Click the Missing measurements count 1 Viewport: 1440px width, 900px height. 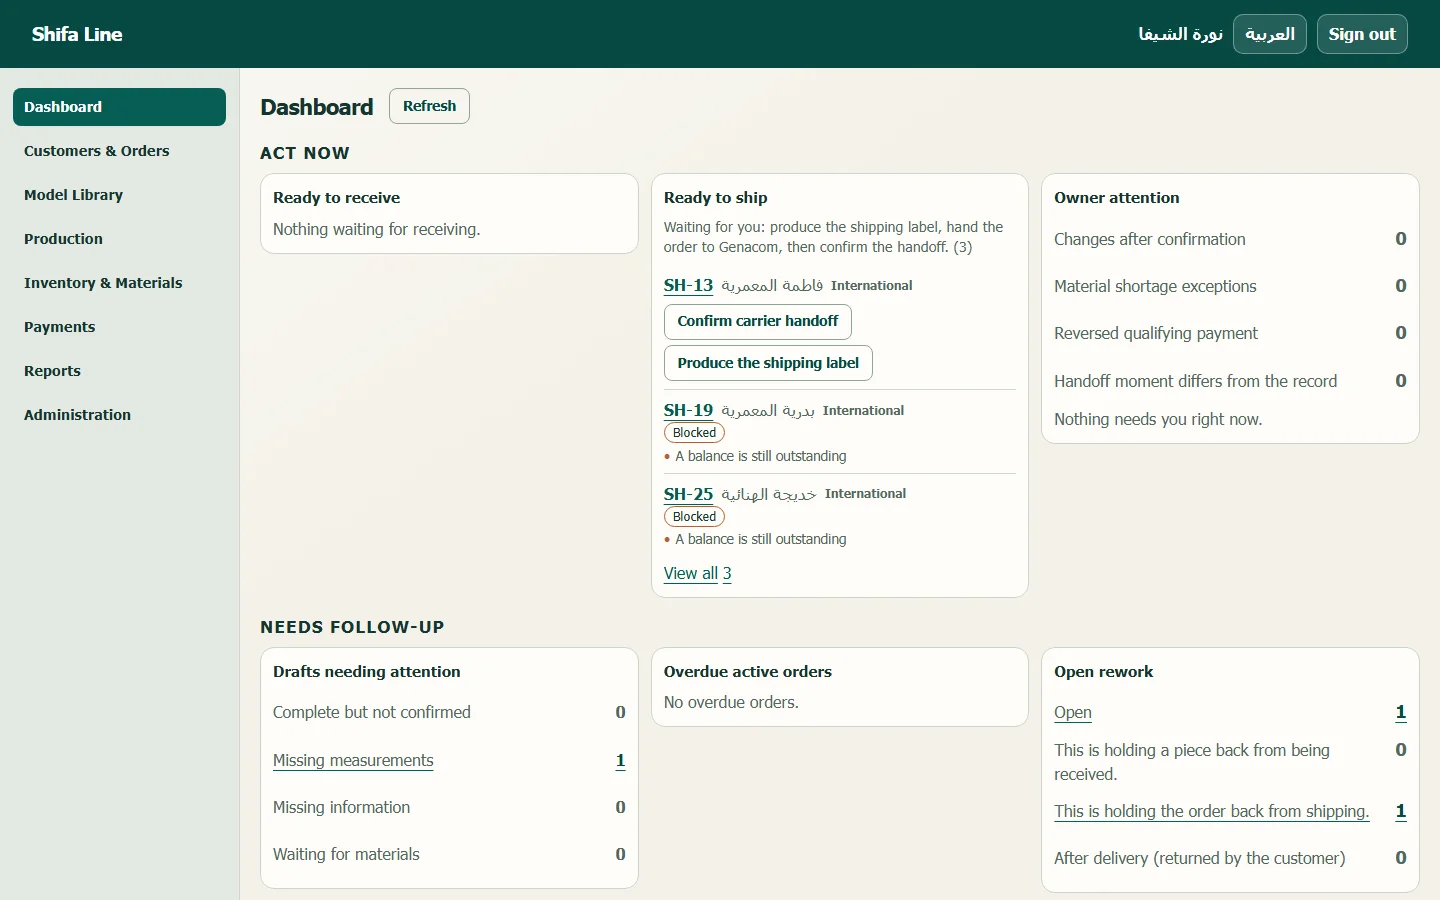tap(620, 760)
